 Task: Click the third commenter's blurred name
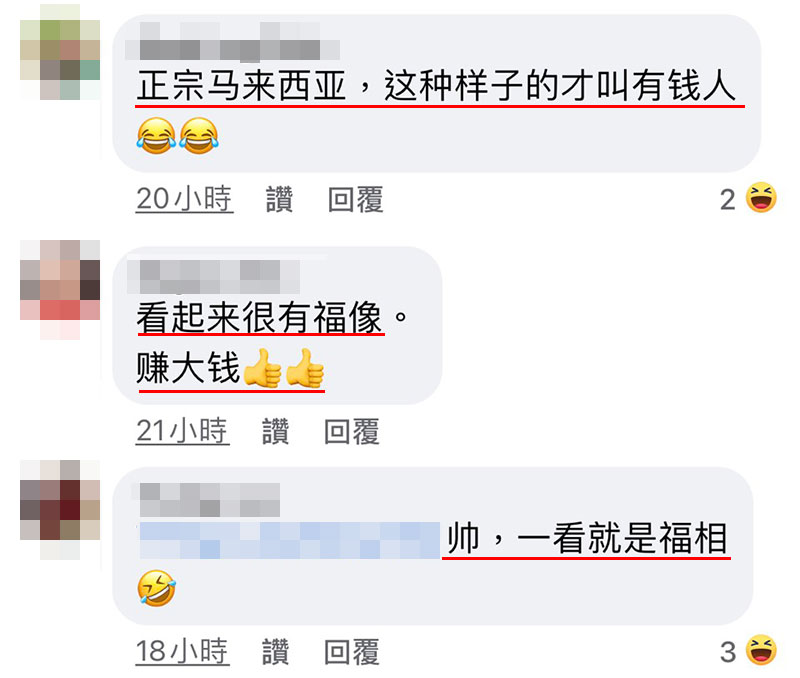point(210,499)
